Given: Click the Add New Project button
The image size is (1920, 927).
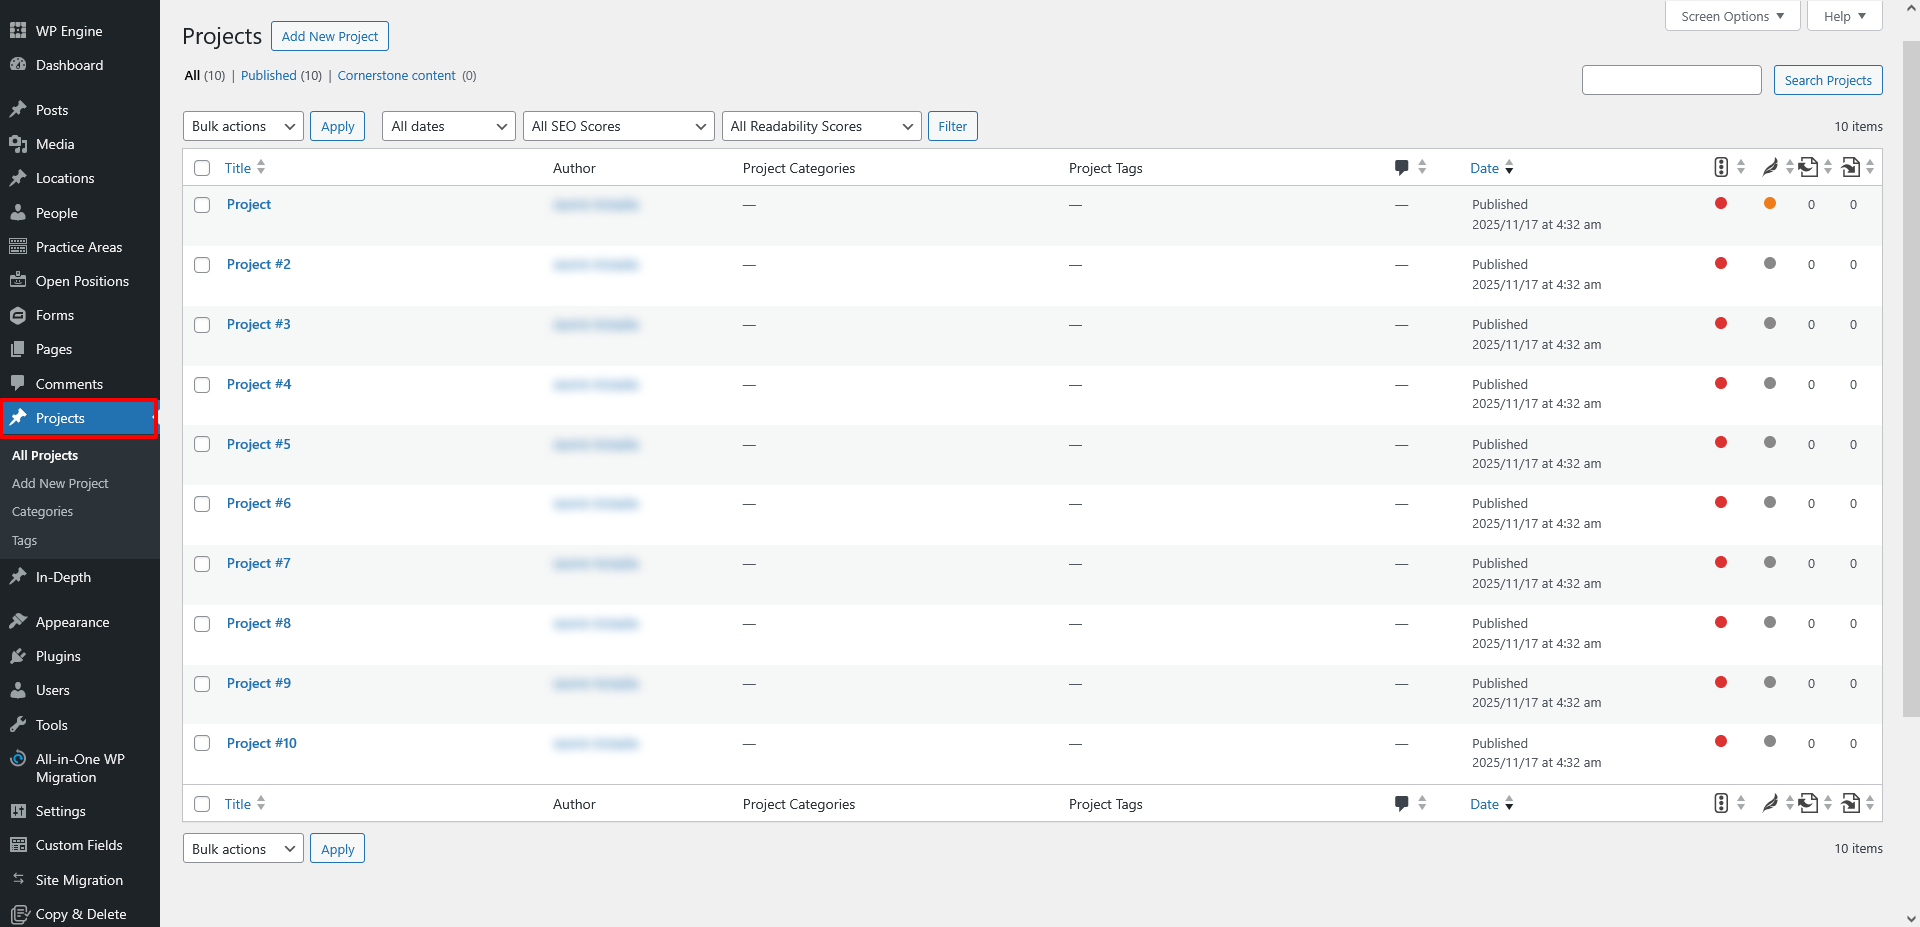Looking at the screenshot, I should click(x=329, y=36).
